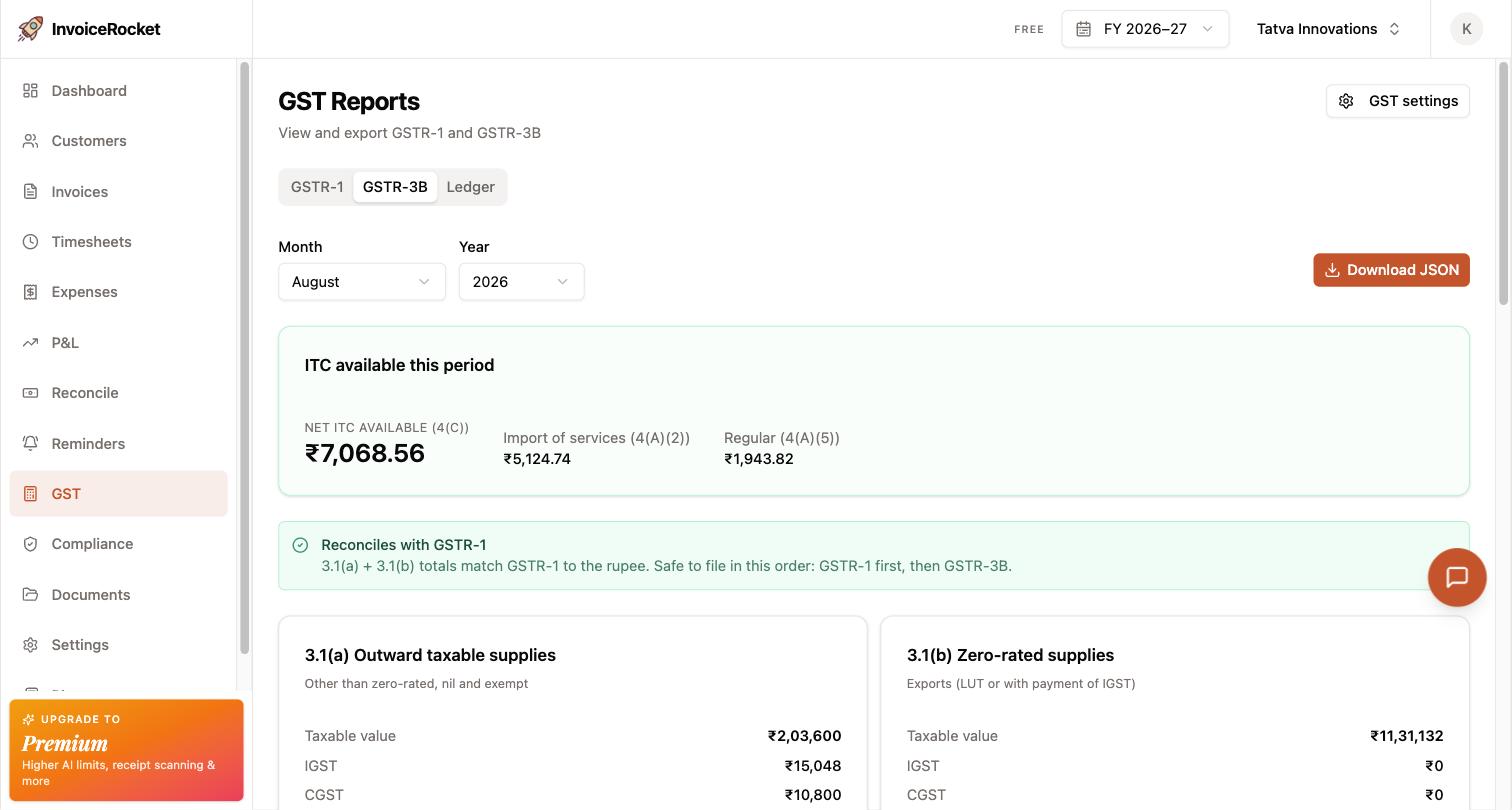Open Timesheets in the sidebar

coord(119,242)
